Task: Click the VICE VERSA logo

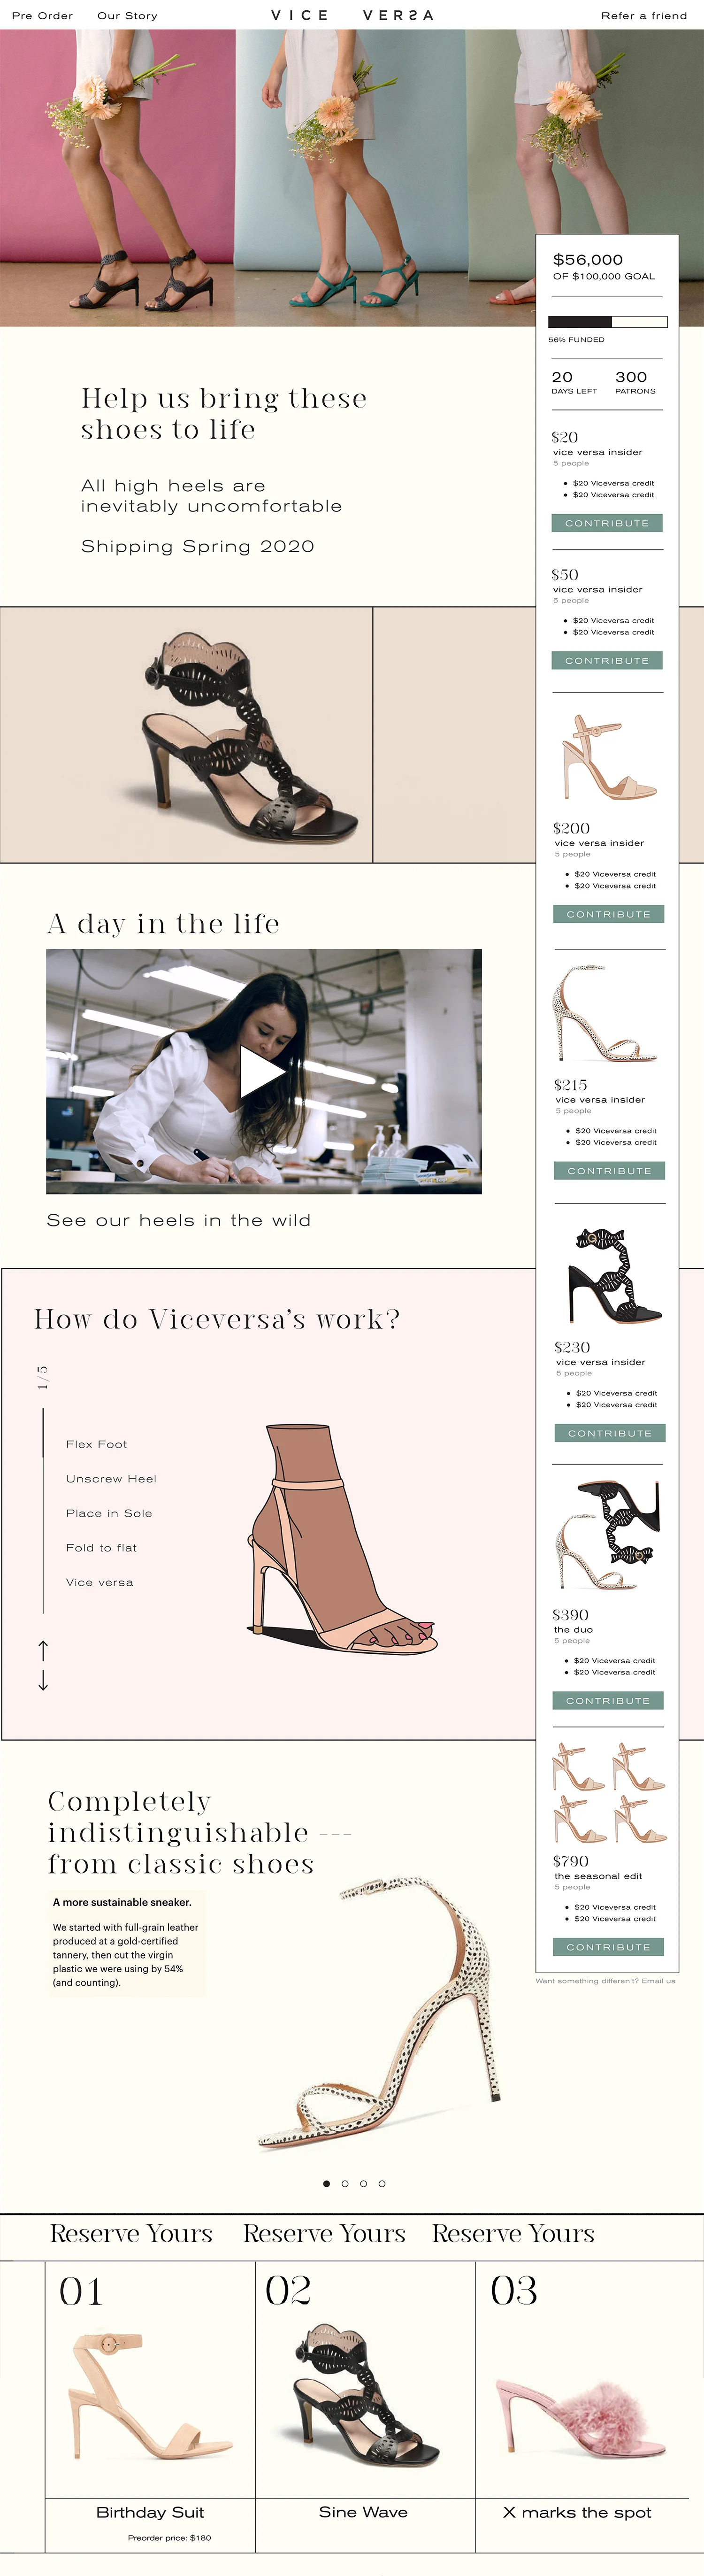Action: 352,15
